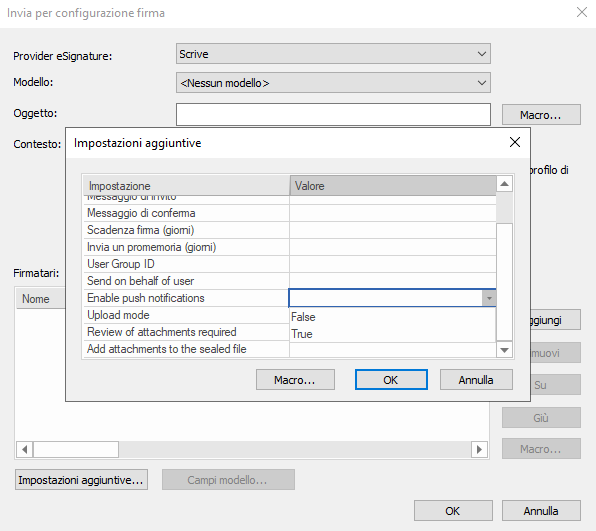Image resolution: width=596 pixels, height=531 pixels.
Task: Click the settings list vertical scrollbar thumb
Action: [504, 282]
